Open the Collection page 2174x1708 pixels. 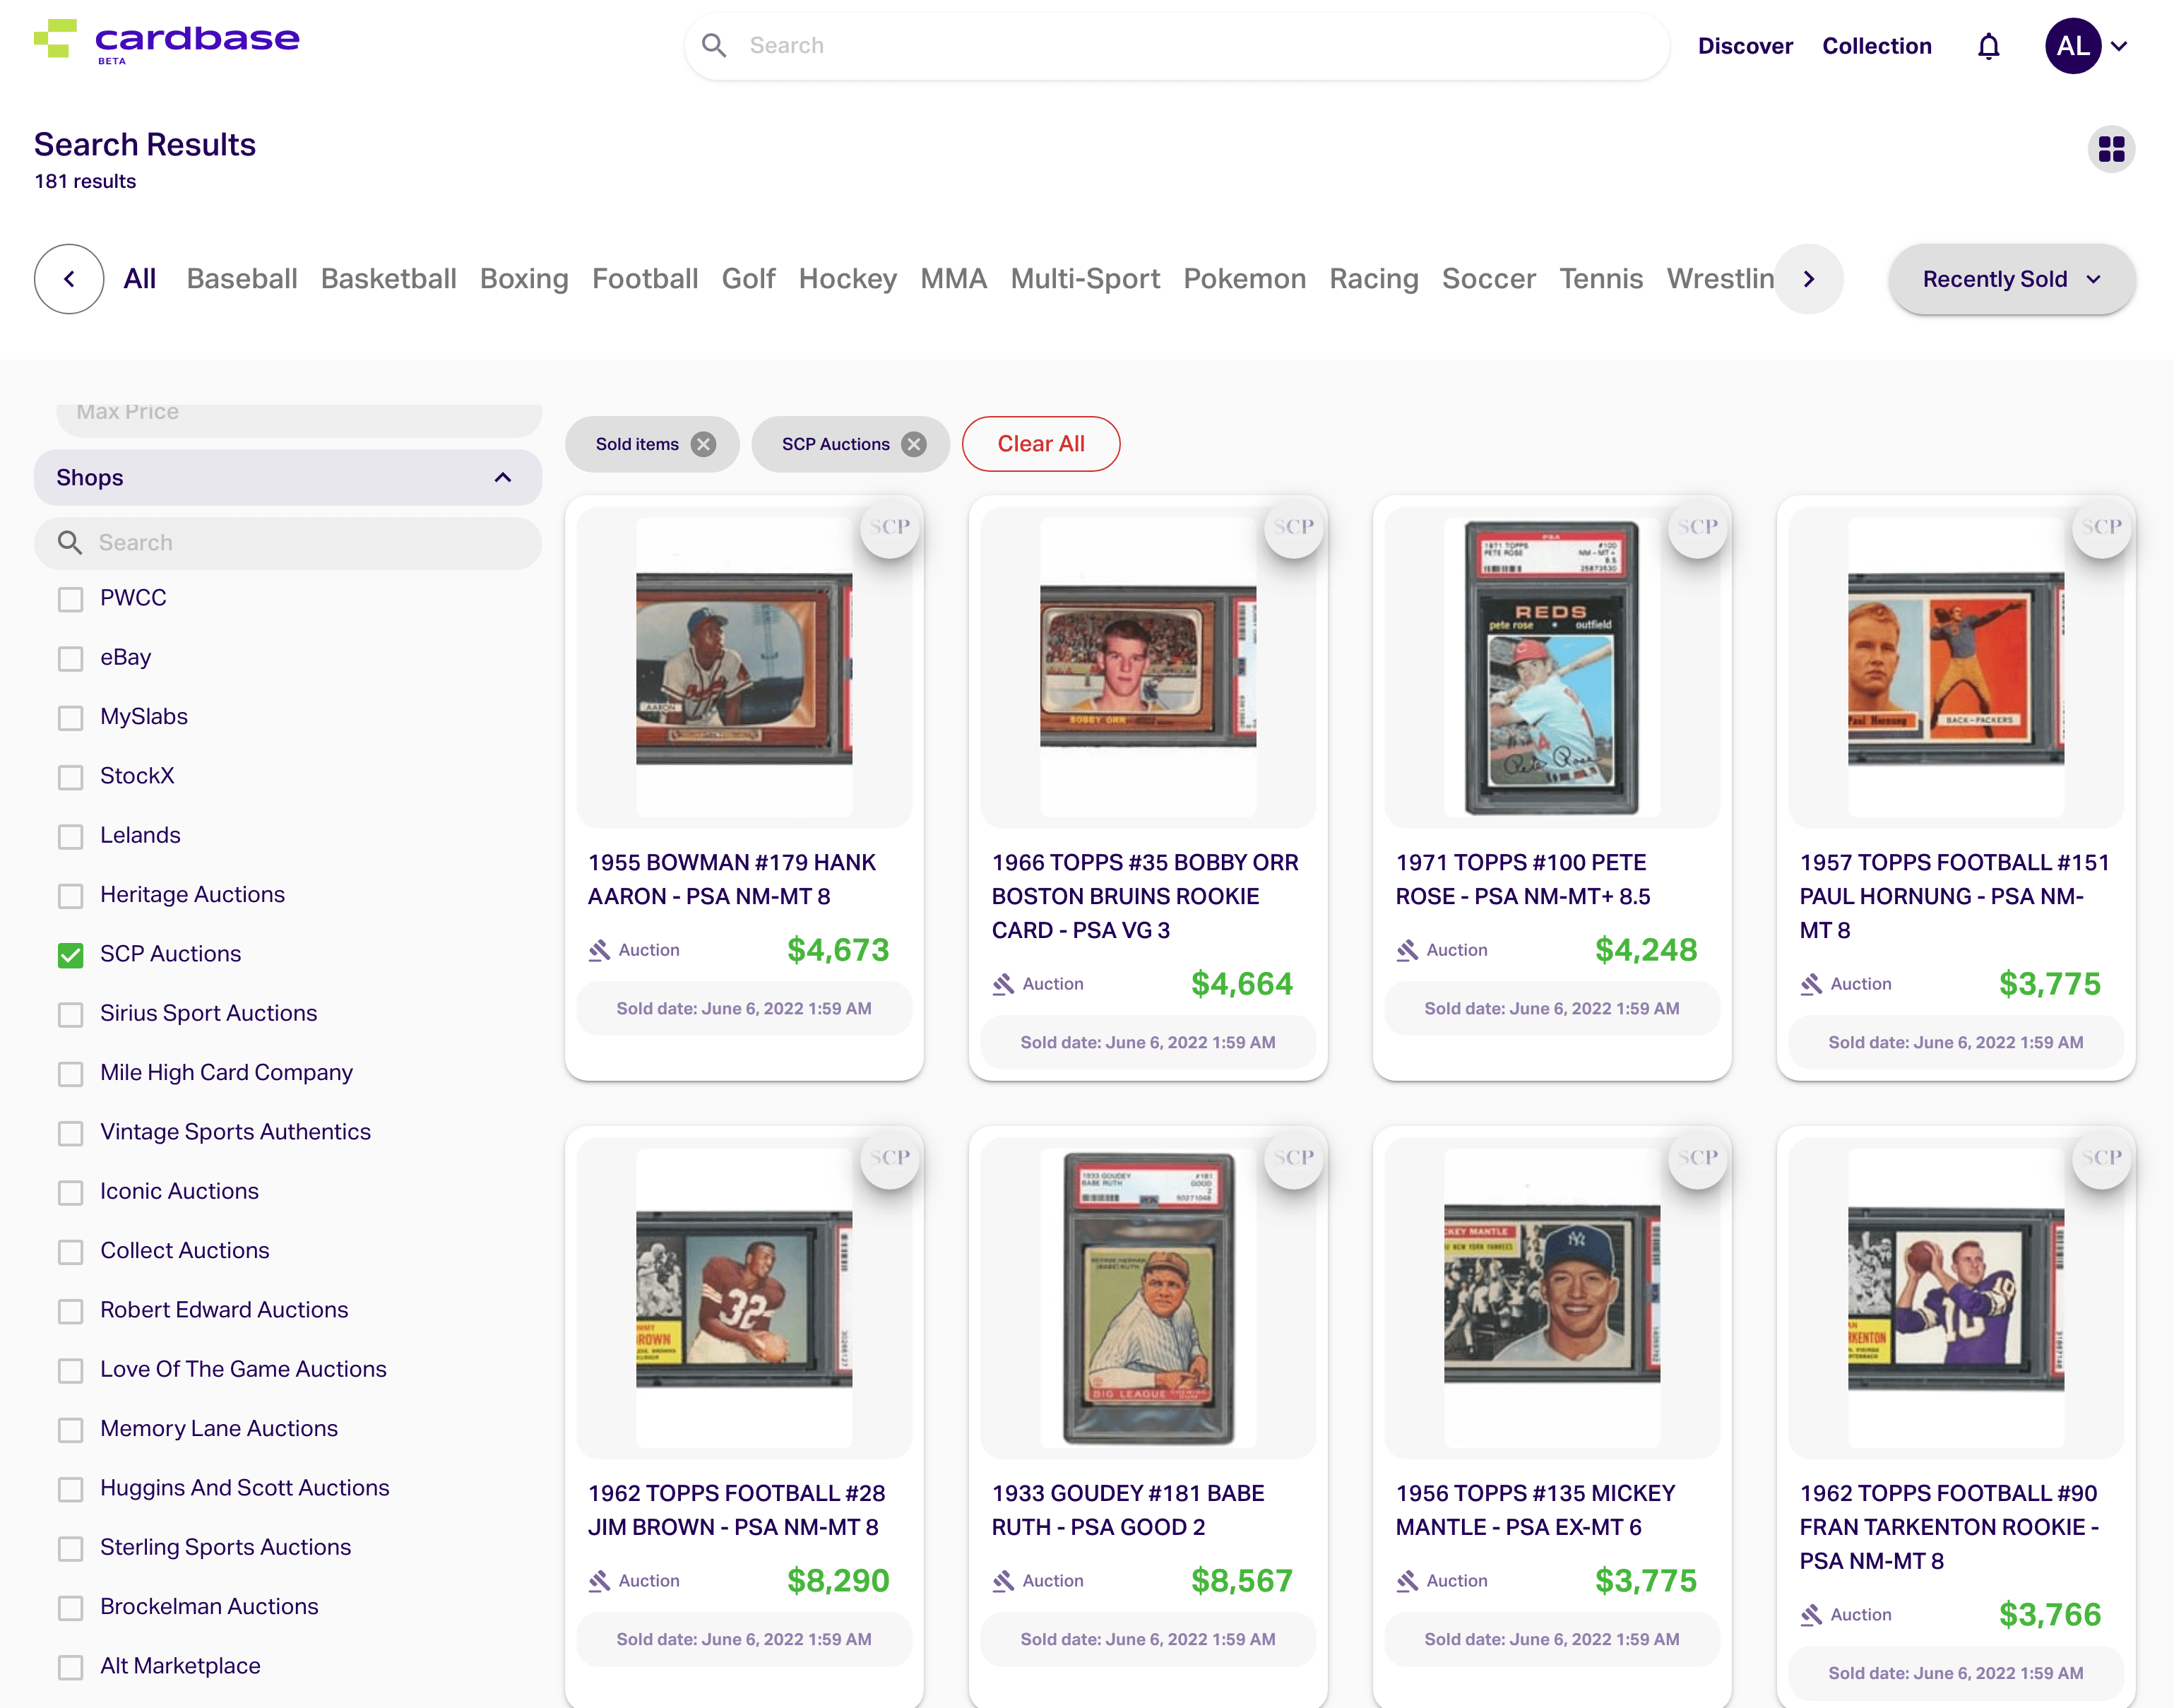pos(1876,46)
